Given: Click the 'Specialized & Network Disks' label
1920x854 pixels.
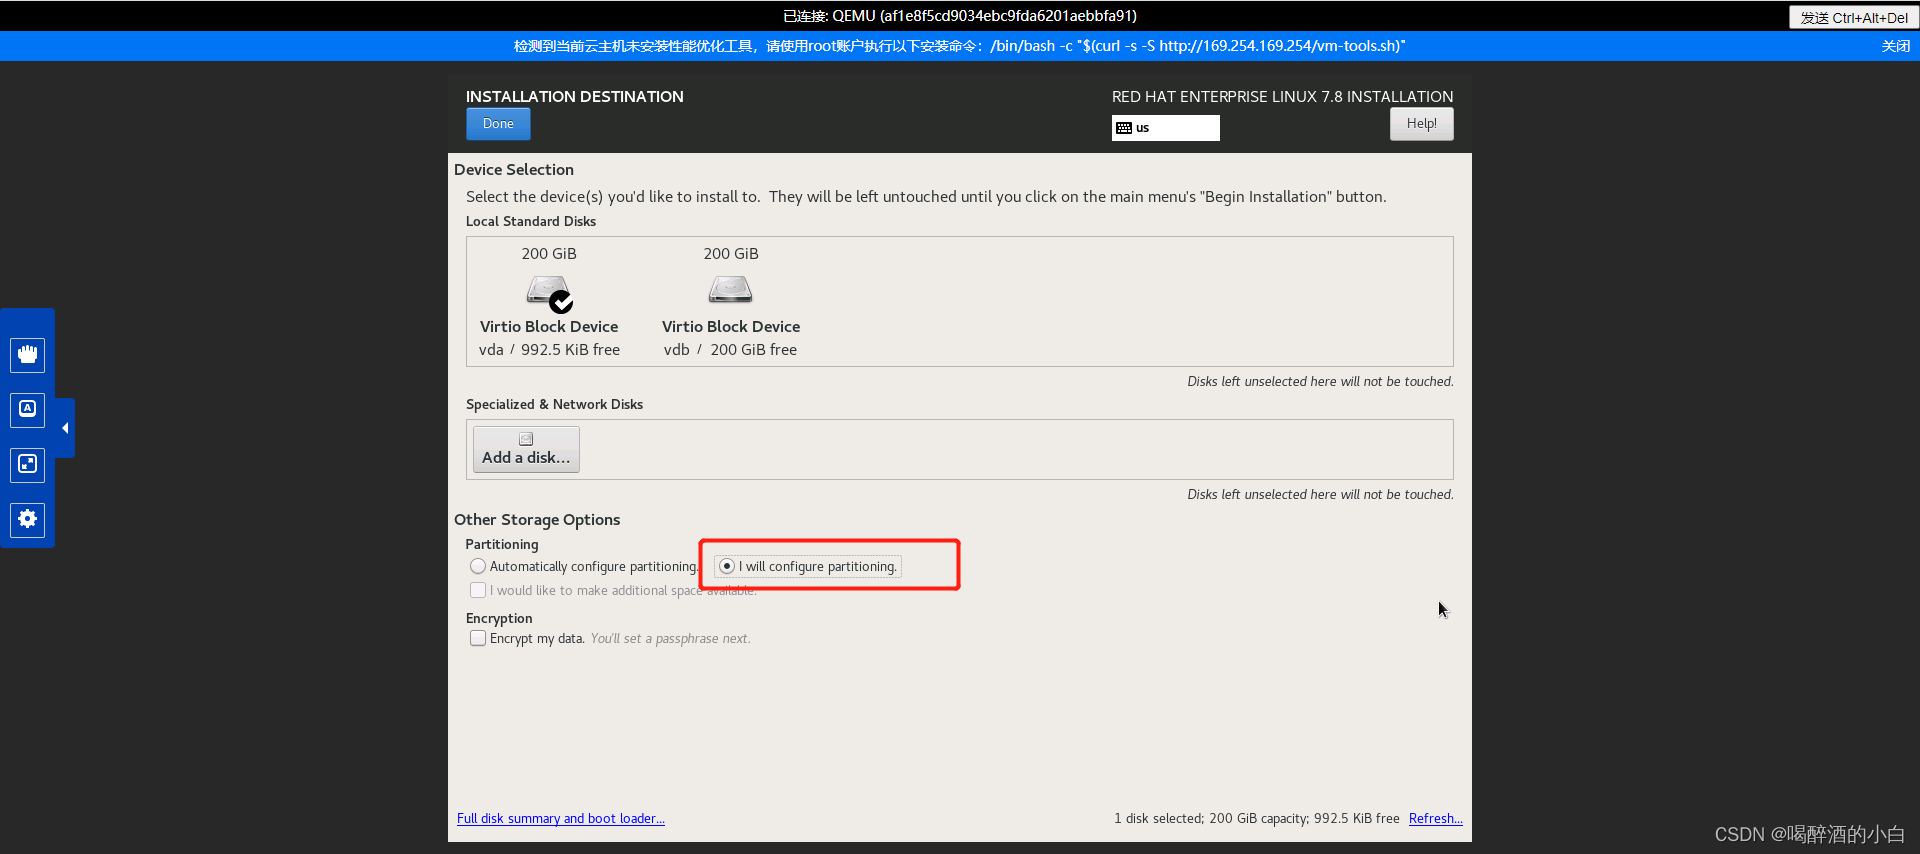Looking at the screenshot, I should tap(554, 404).
